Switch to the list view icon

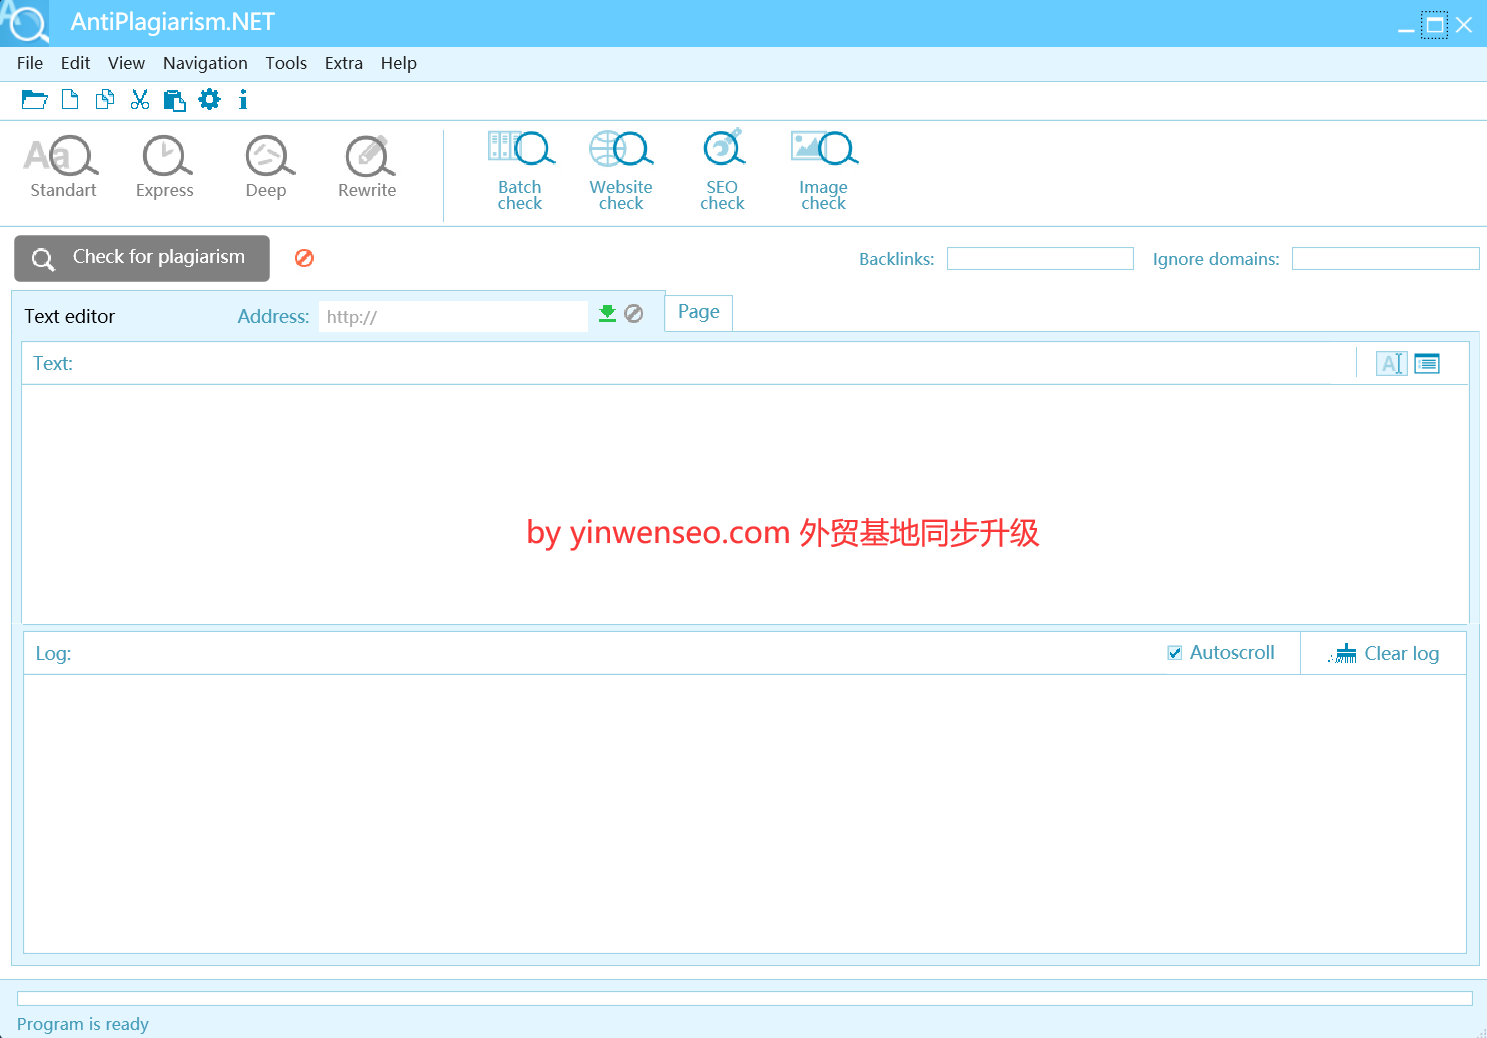1427,364
